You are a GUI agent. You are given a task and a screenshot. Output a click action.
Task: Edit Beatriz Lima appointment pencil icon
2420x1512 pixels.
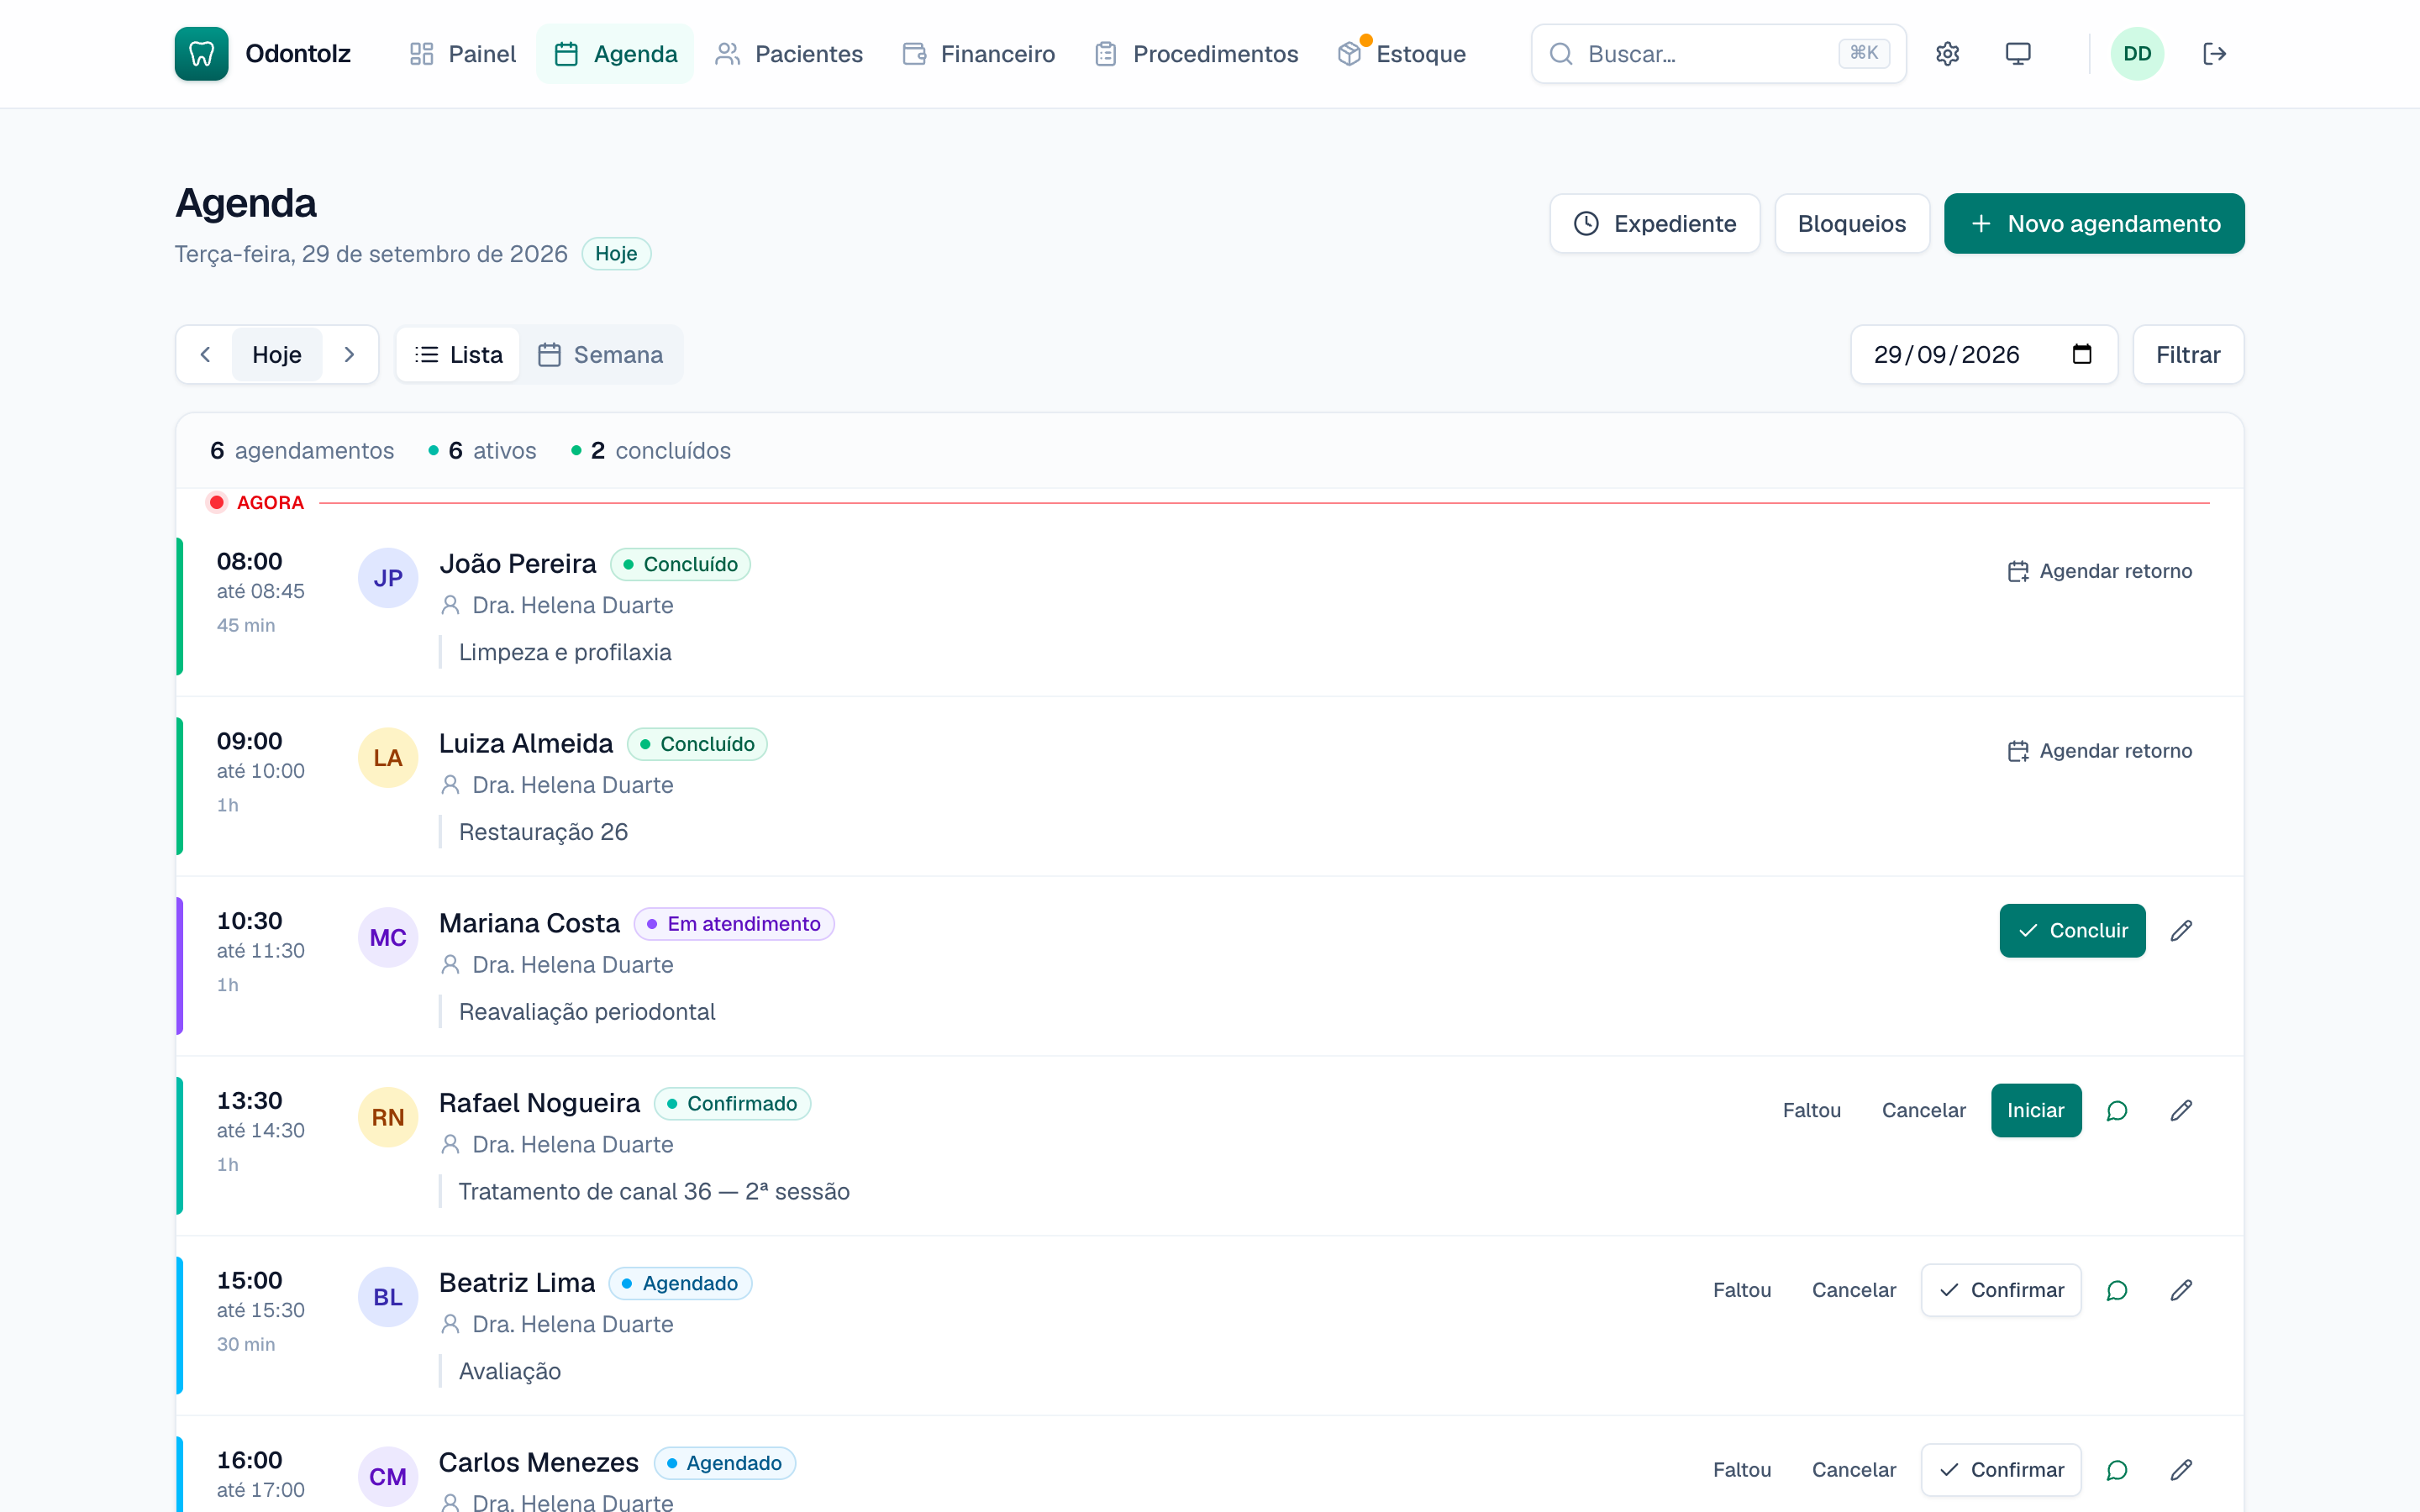coord(2181,1291)
